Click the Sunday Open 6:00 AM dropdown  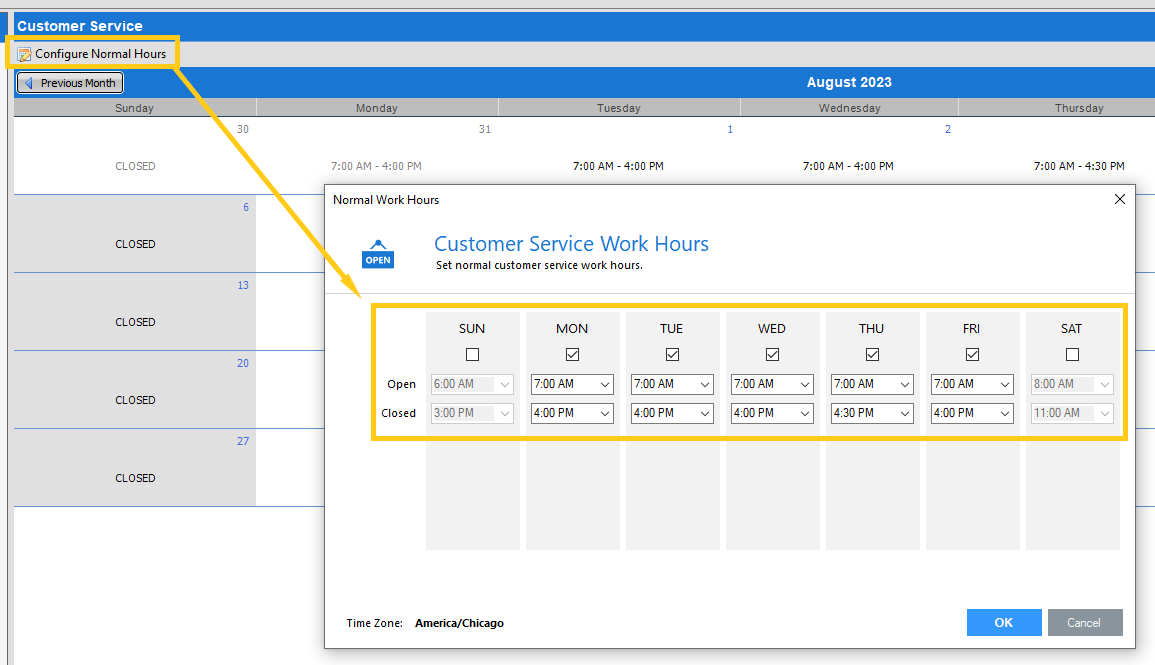[x=472, y=384]
